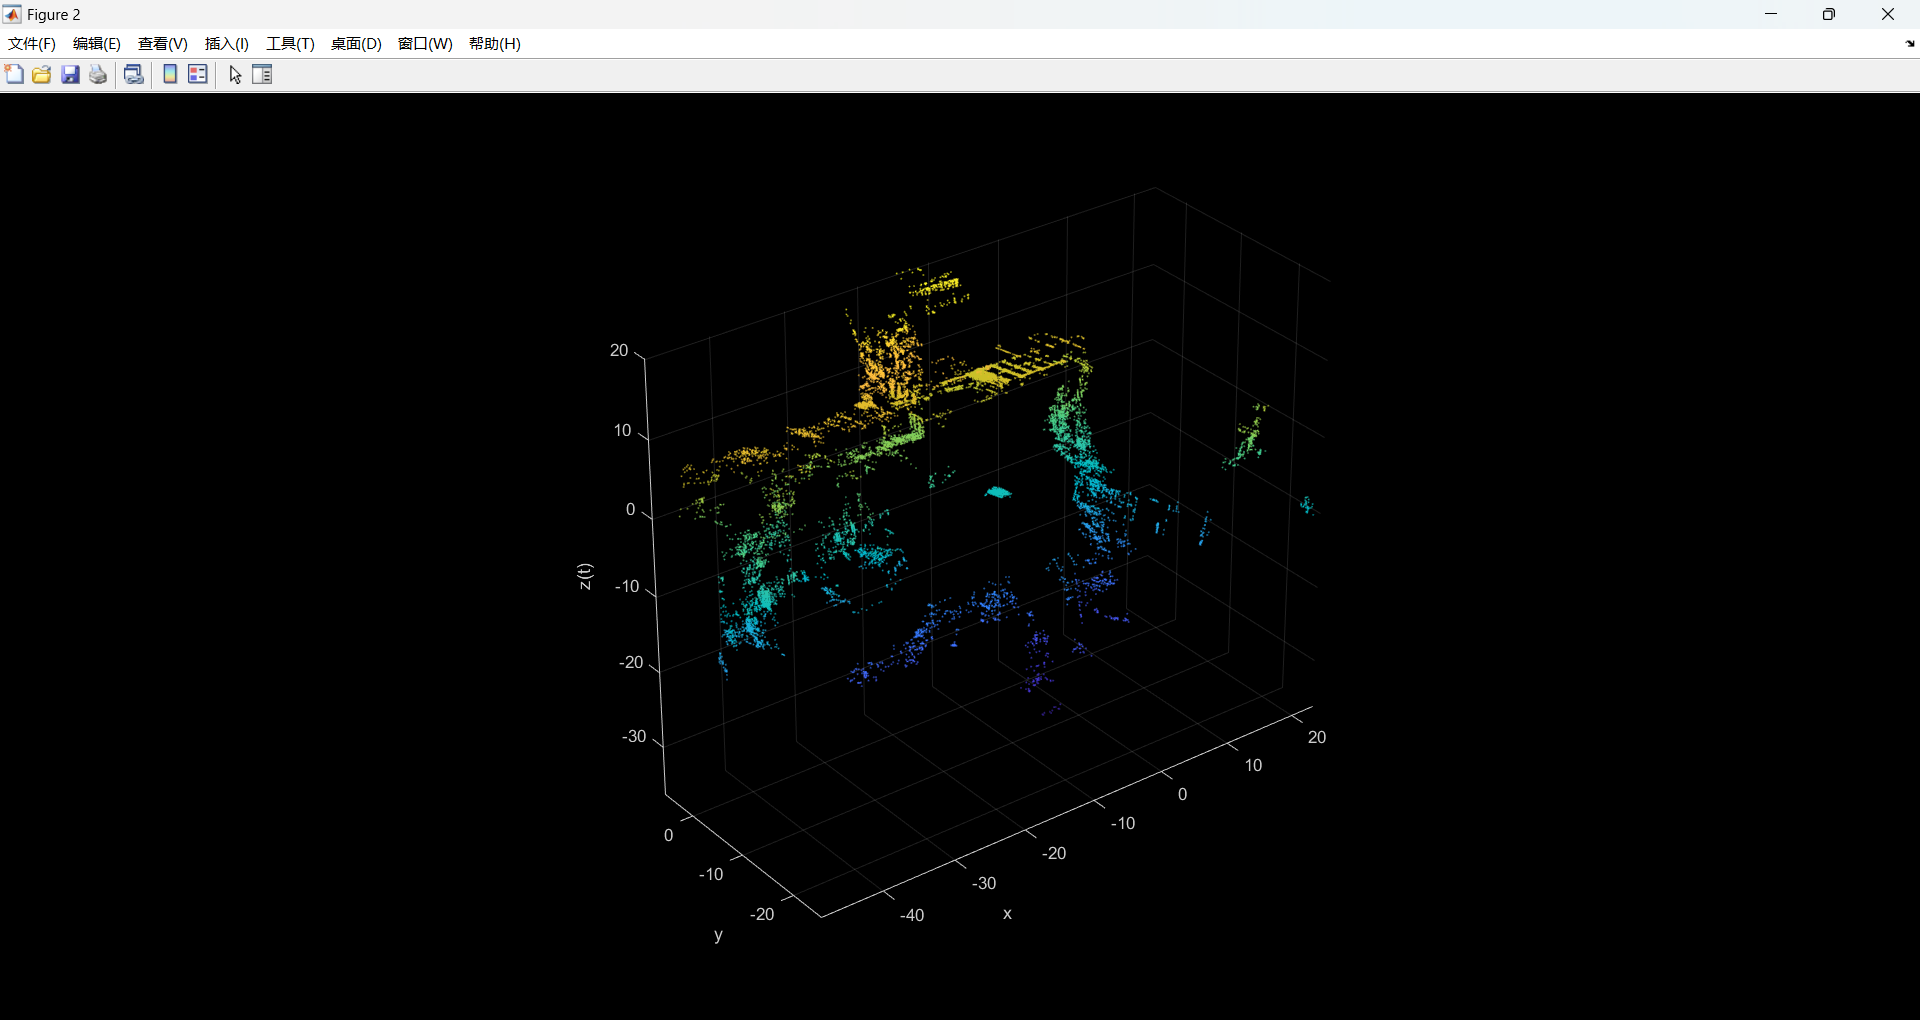This screenshot has width=1920, height=1020.
Task: Open the 工具(T) menu
Action: point(290,44)
